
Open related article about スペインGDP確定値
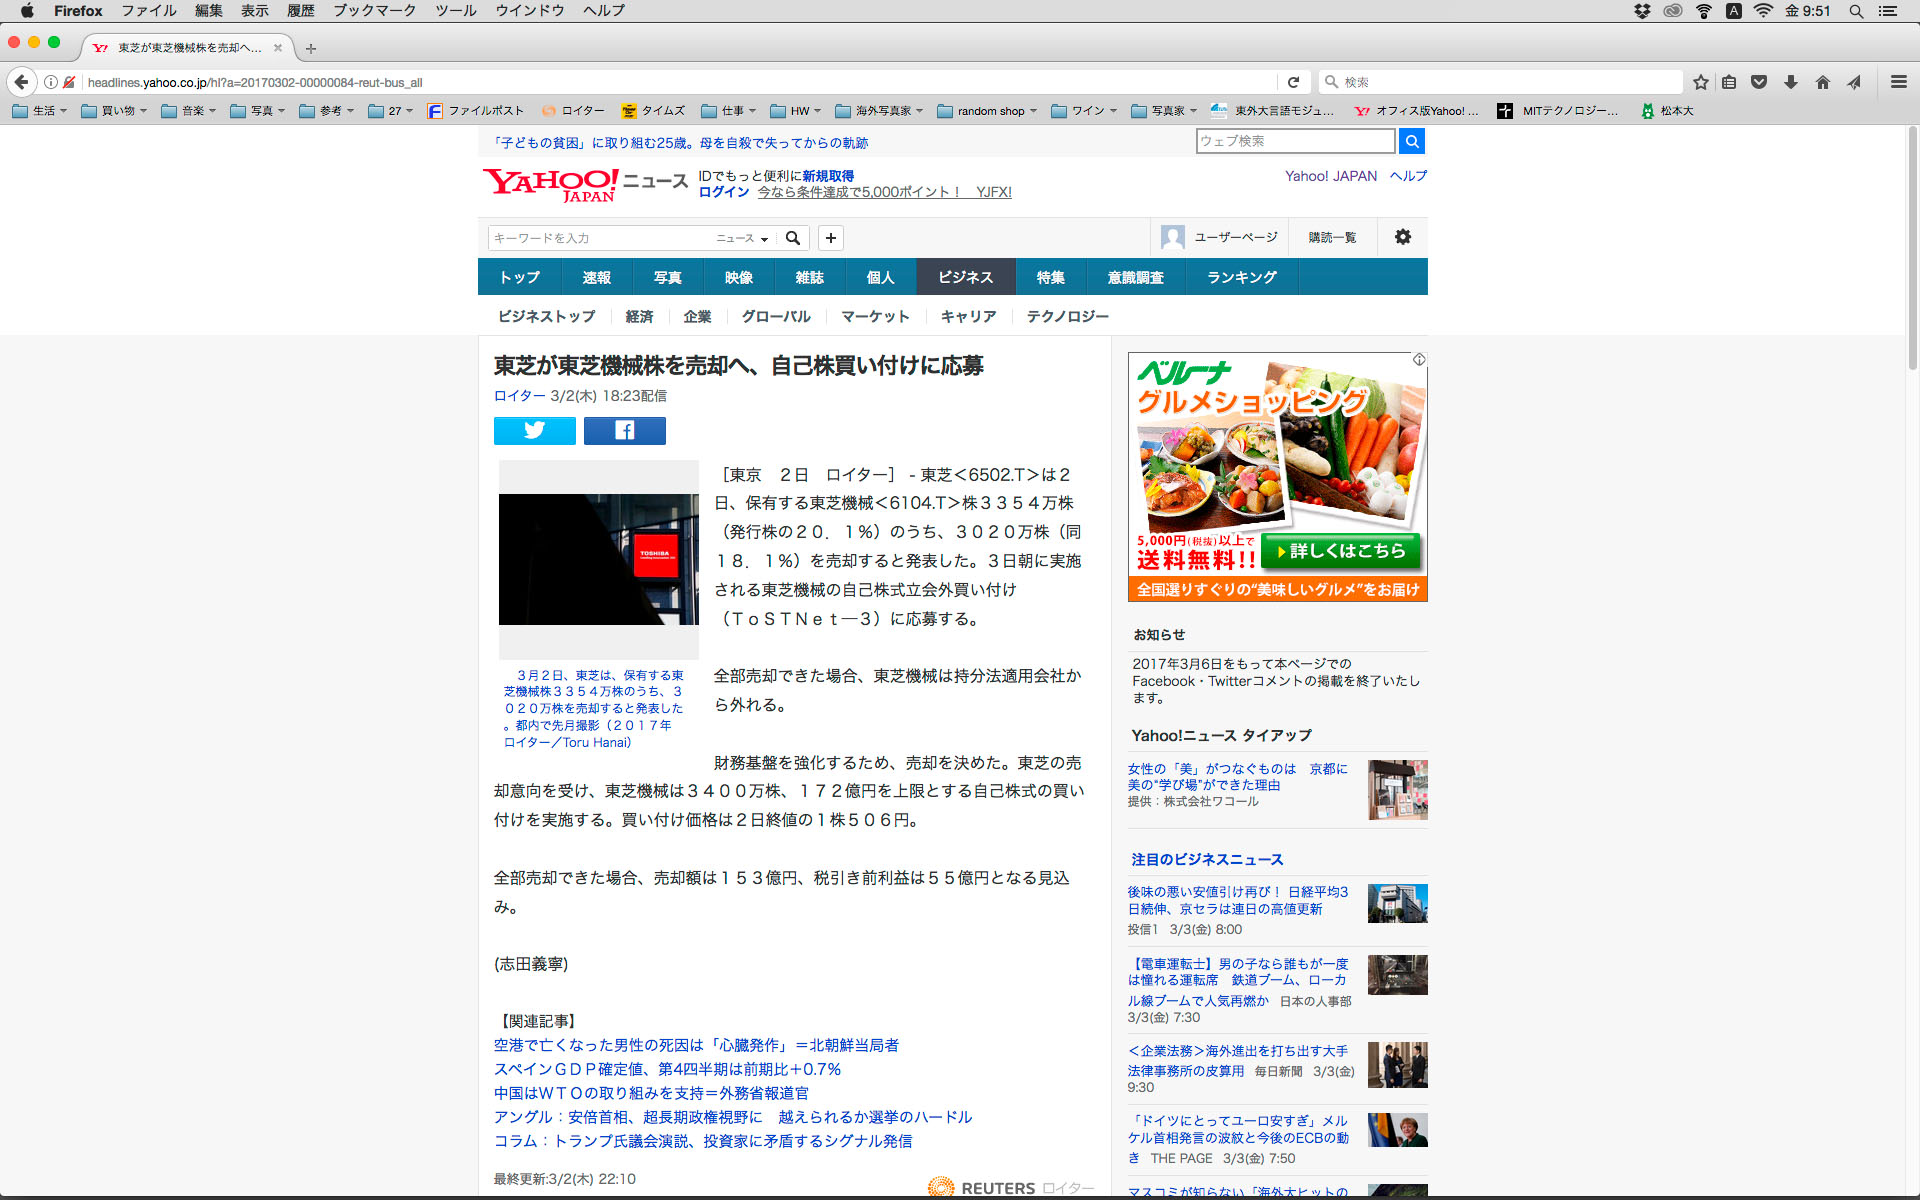pyautogui.click(x=667, y=1069)
